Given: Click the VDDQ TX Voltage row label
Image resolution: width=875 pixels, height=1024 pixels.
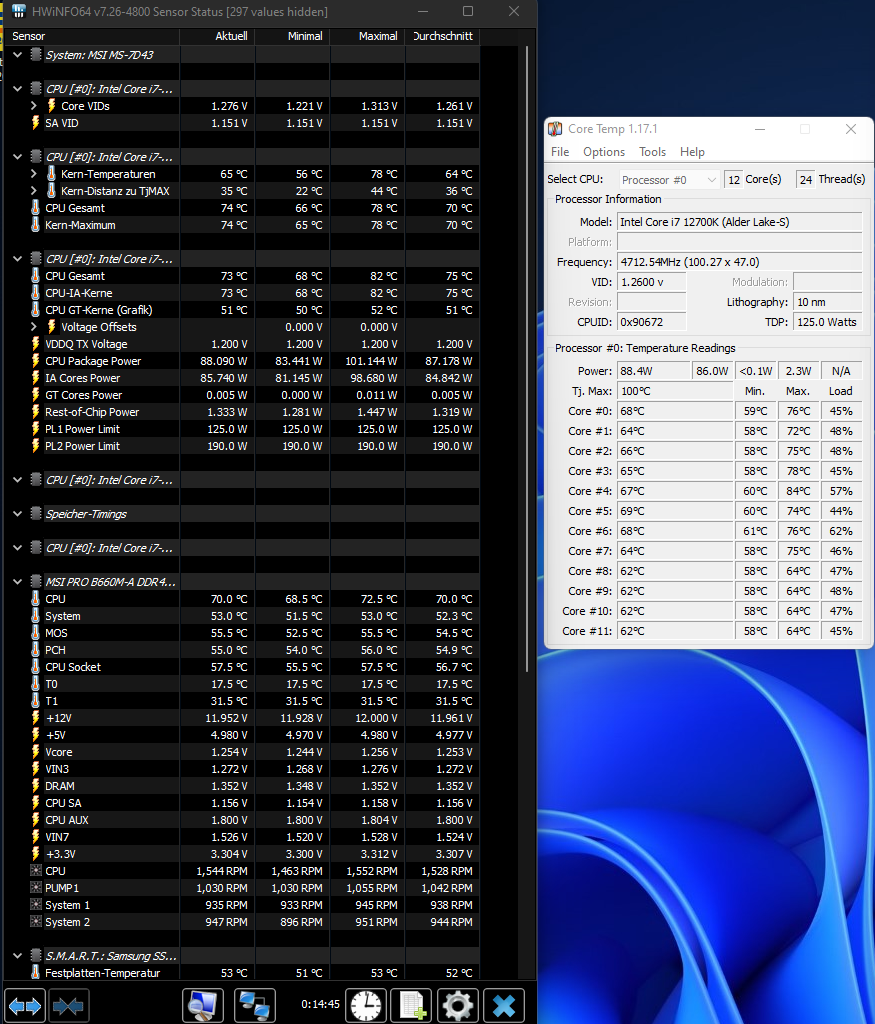Looking at the screenshot, I should click(x=86, y=344).
